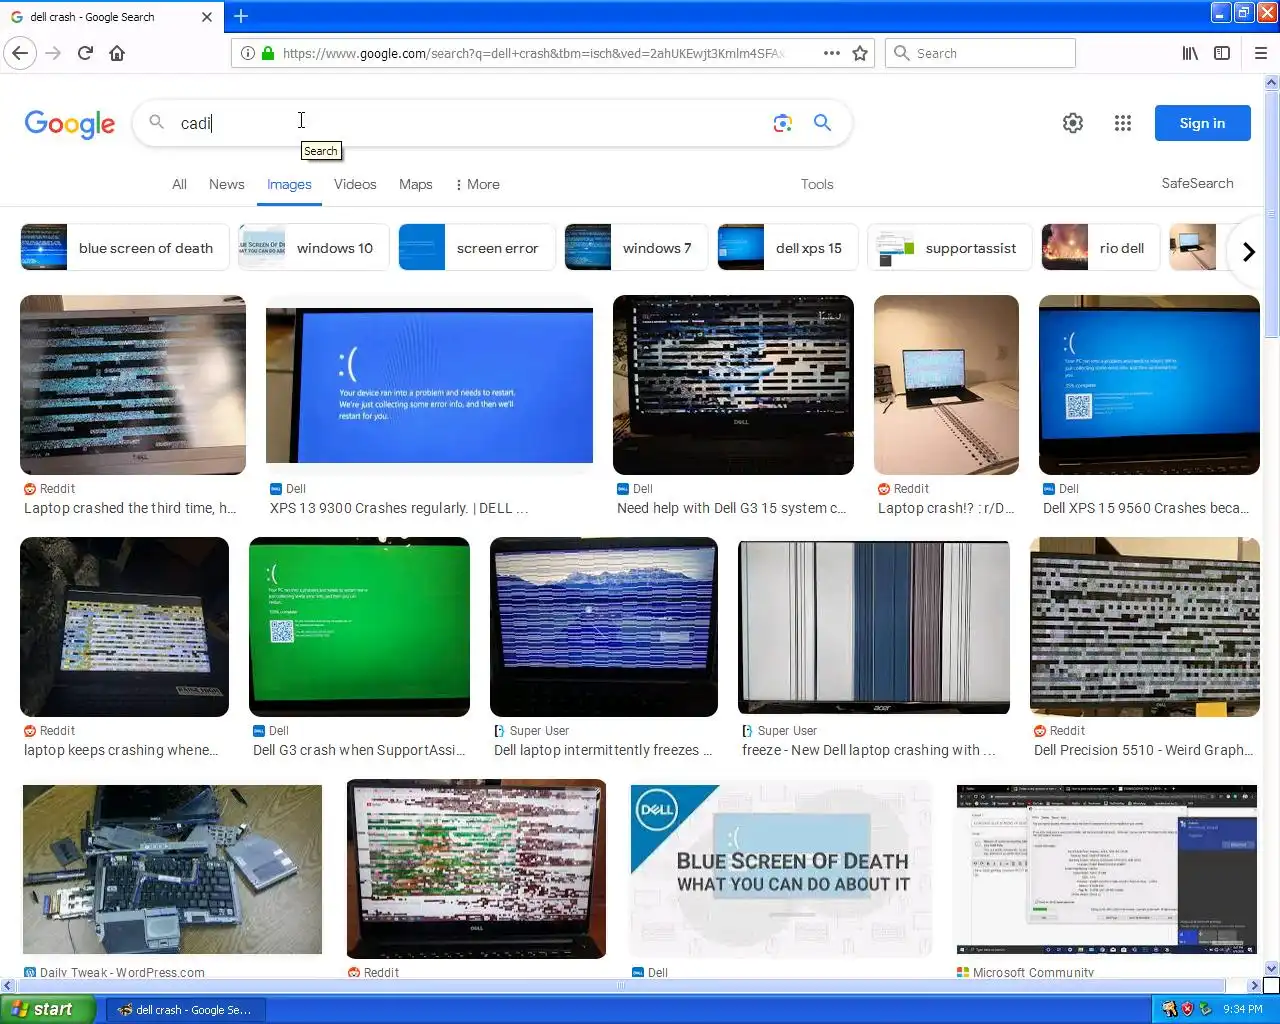
Task: Click the horizontal scrollbar left arrow
Action: point(8,985)
